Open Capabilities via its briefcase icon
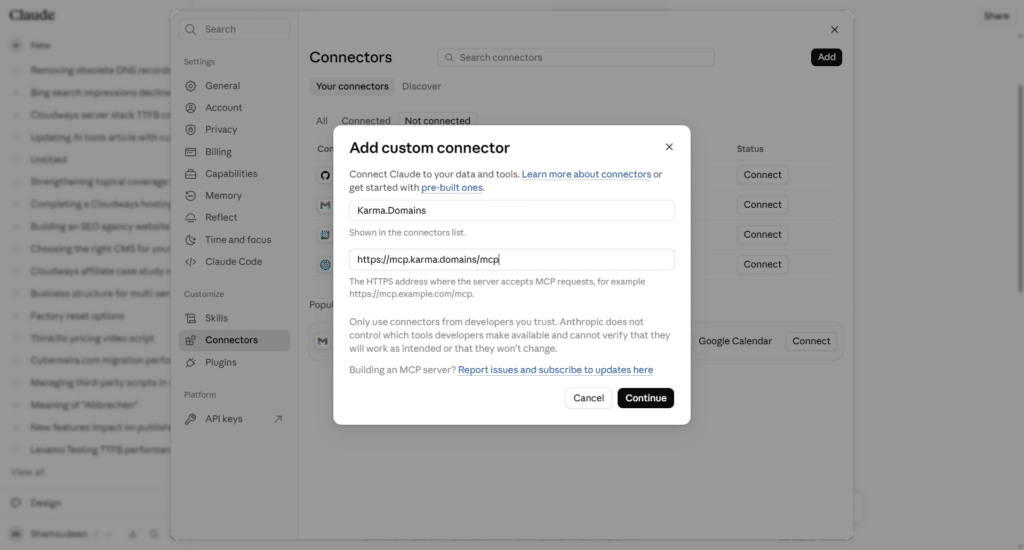This screenshot has height=550, width=1024. [191, 174]
